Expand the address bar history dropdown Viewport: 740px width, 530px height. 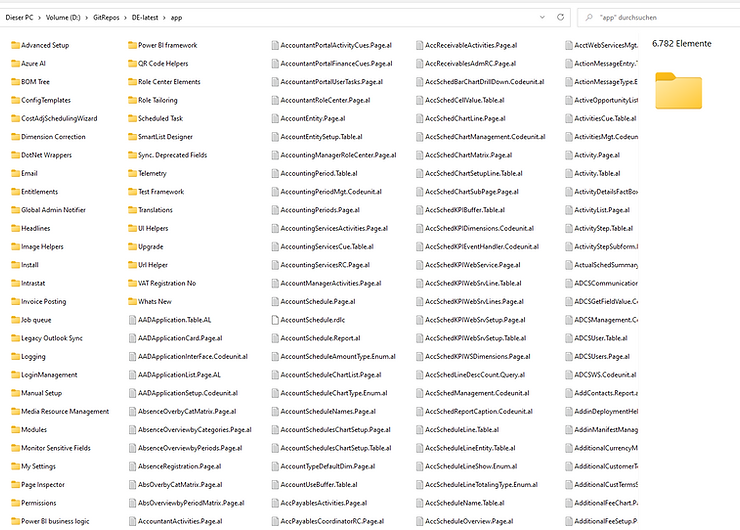(x=543, y=18)
